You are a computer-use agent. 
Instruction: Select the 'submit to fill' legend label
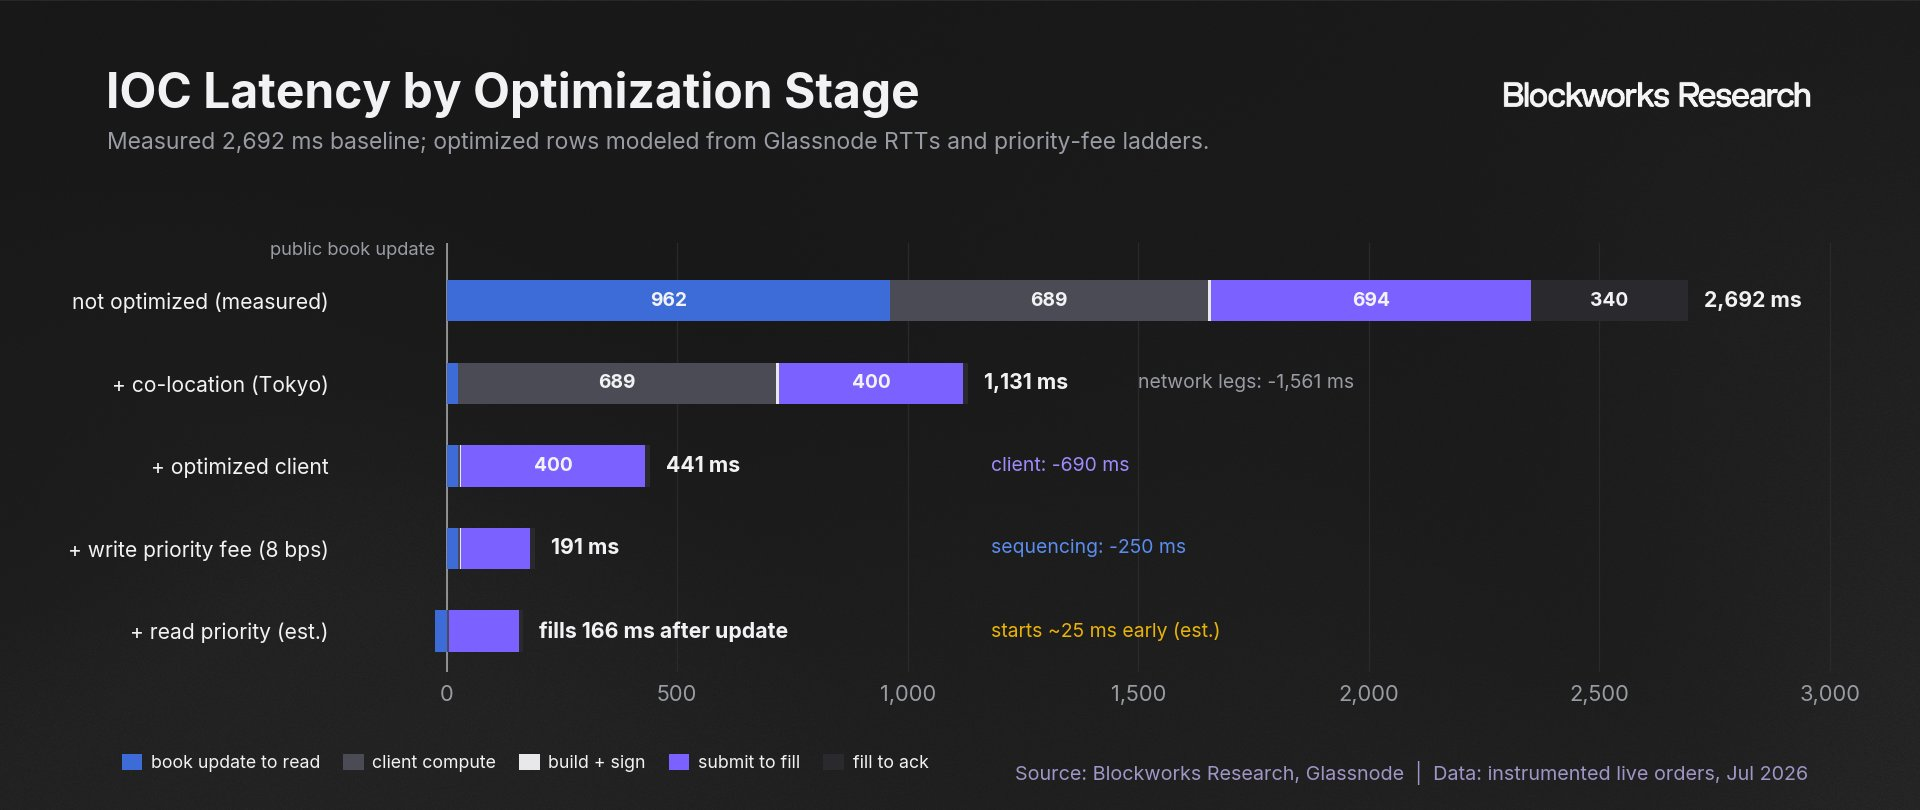click(x=749, y=762)
